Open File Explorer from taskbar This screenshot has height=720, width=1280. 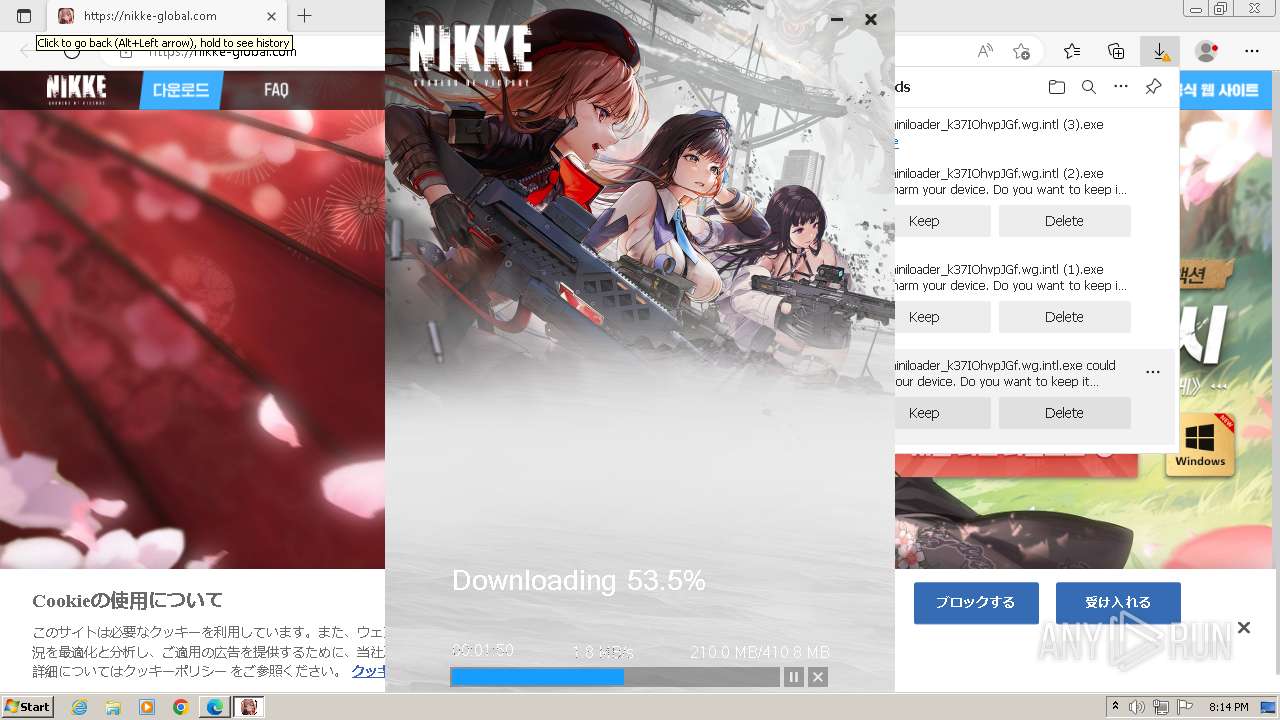point(113,707)
